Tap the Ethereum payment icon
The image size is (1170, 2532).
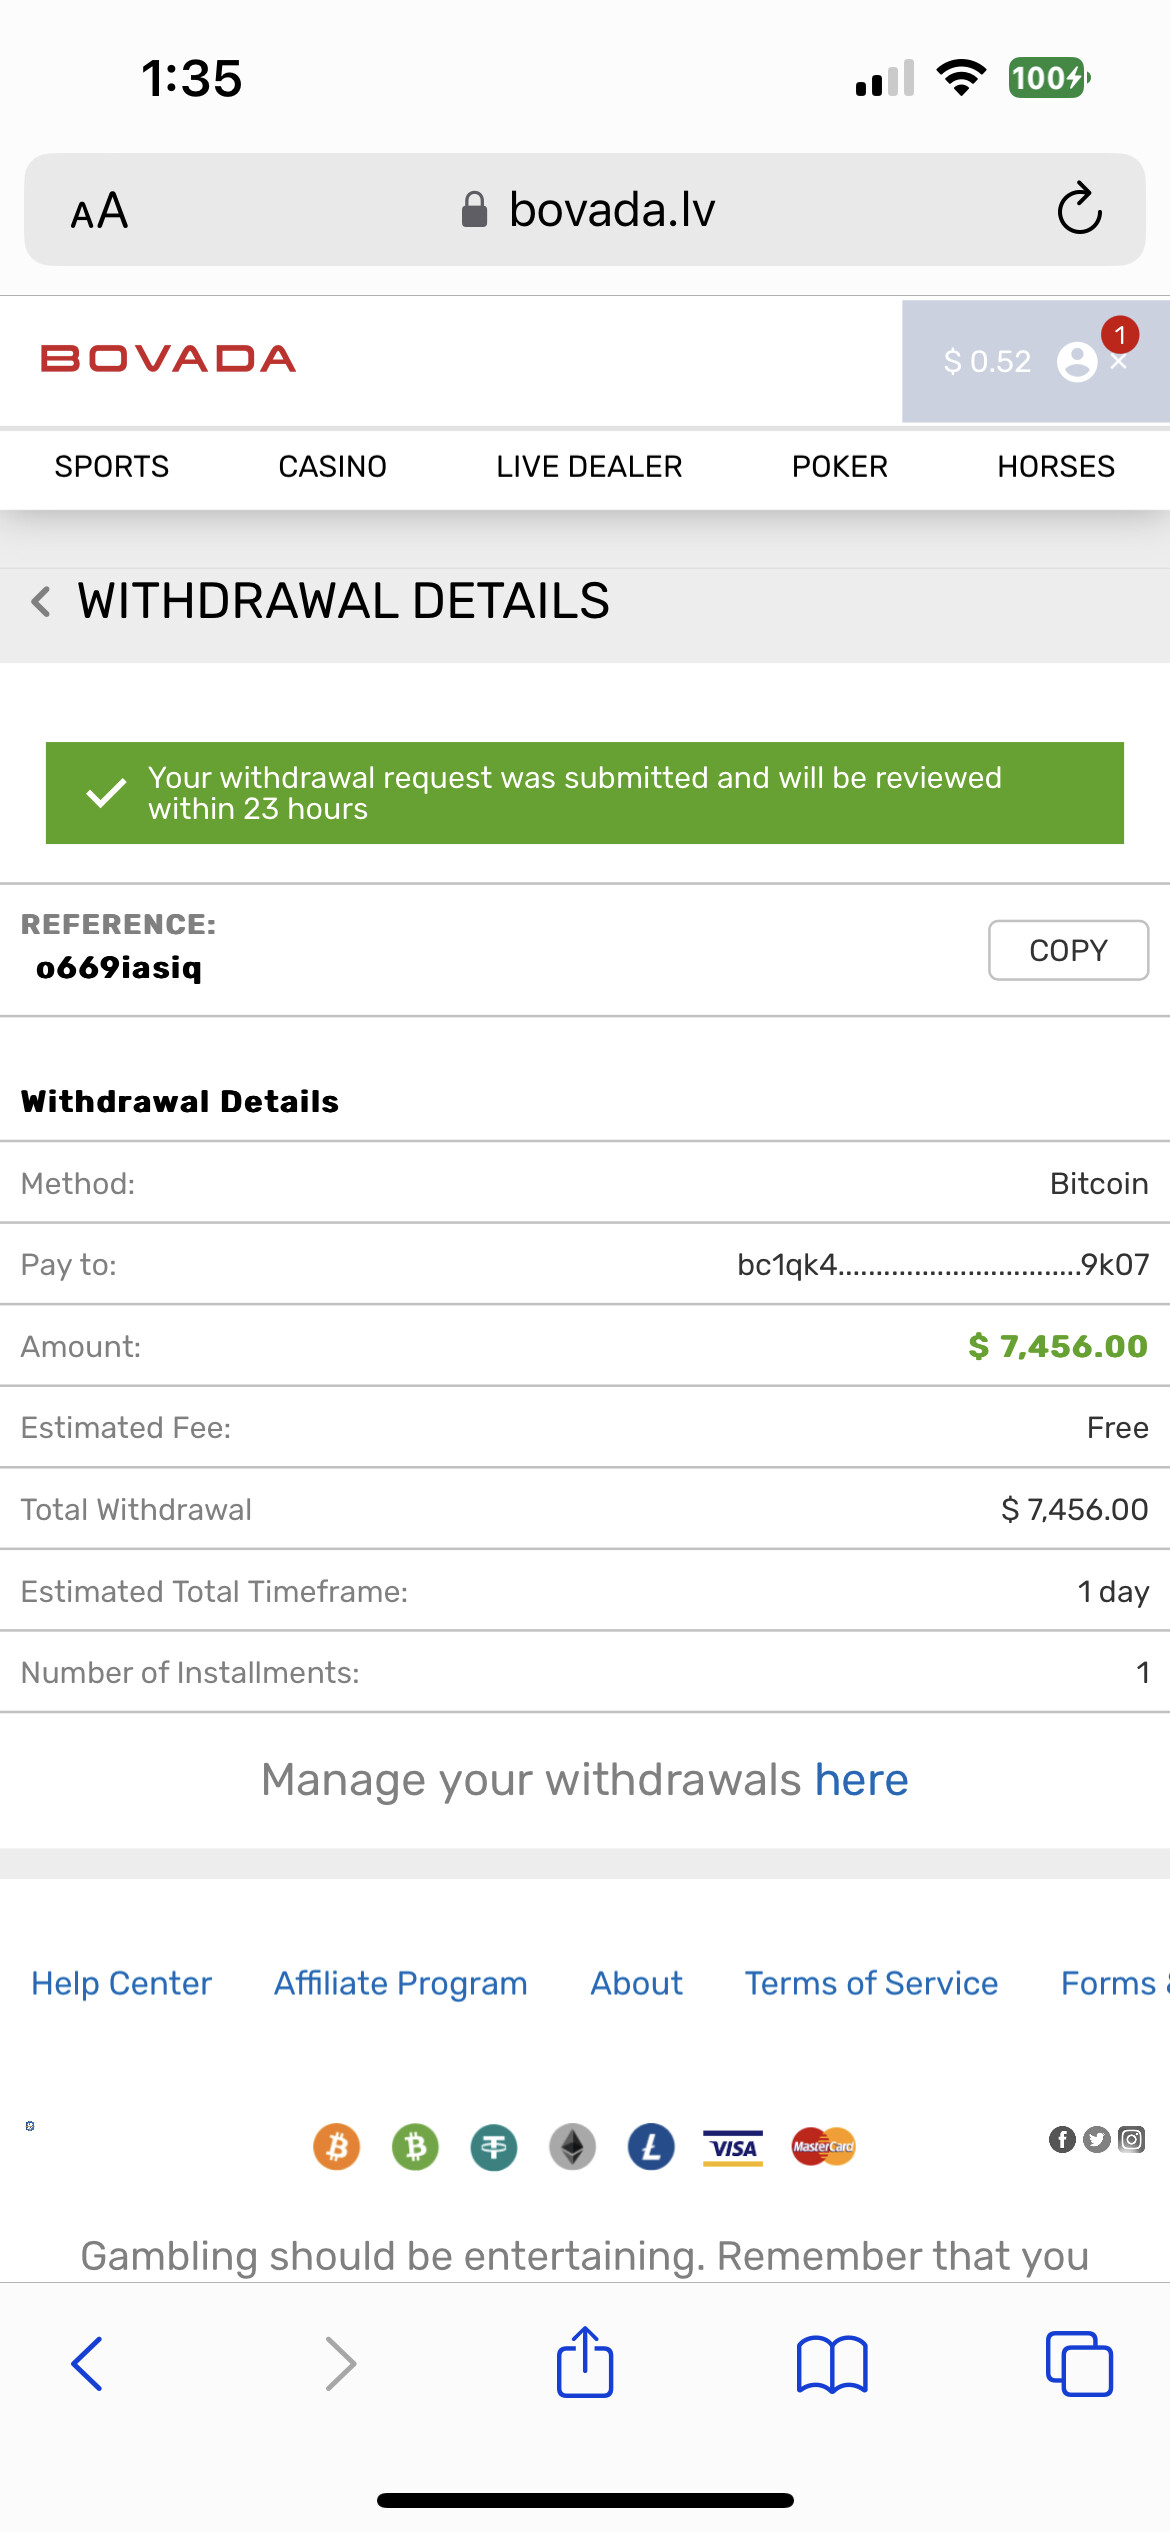[x=573, y=2147]
